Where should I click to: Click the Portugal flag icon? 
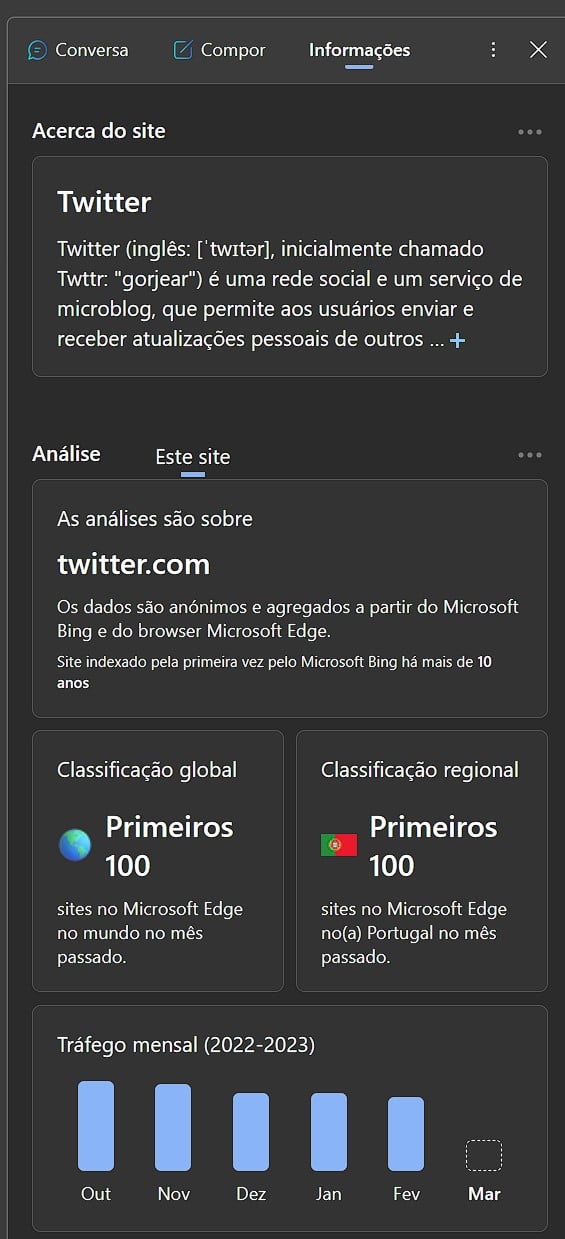[339, 845]
